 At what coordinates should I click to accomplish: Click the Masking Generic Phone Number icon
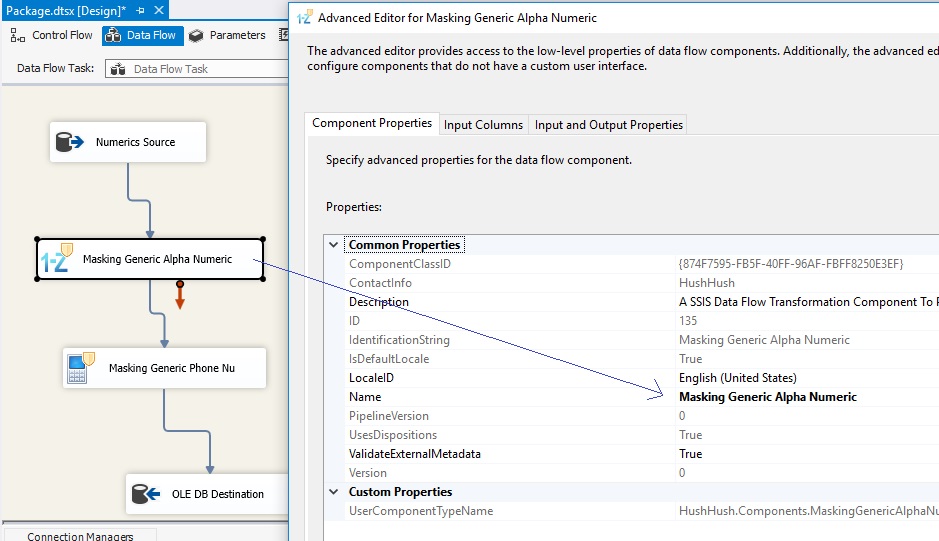tap(81, 367)
